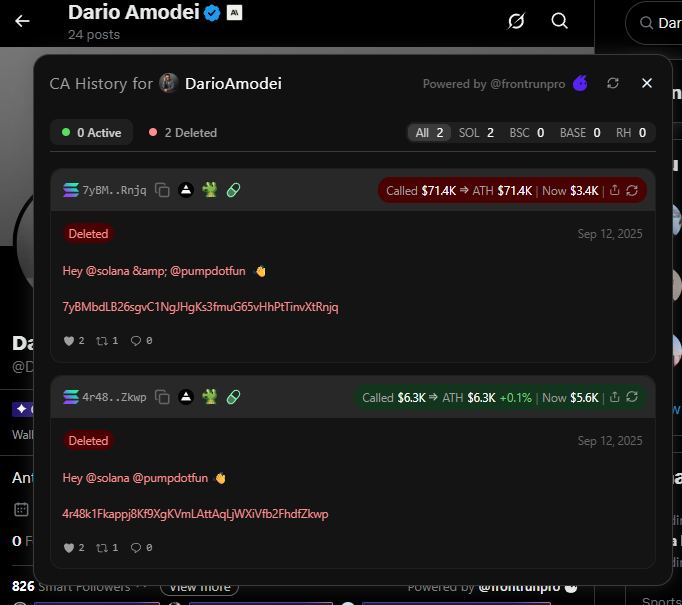Select the SOL 2 chain tab
Viewport: 682px width, 605px height.
click(476, 133)
